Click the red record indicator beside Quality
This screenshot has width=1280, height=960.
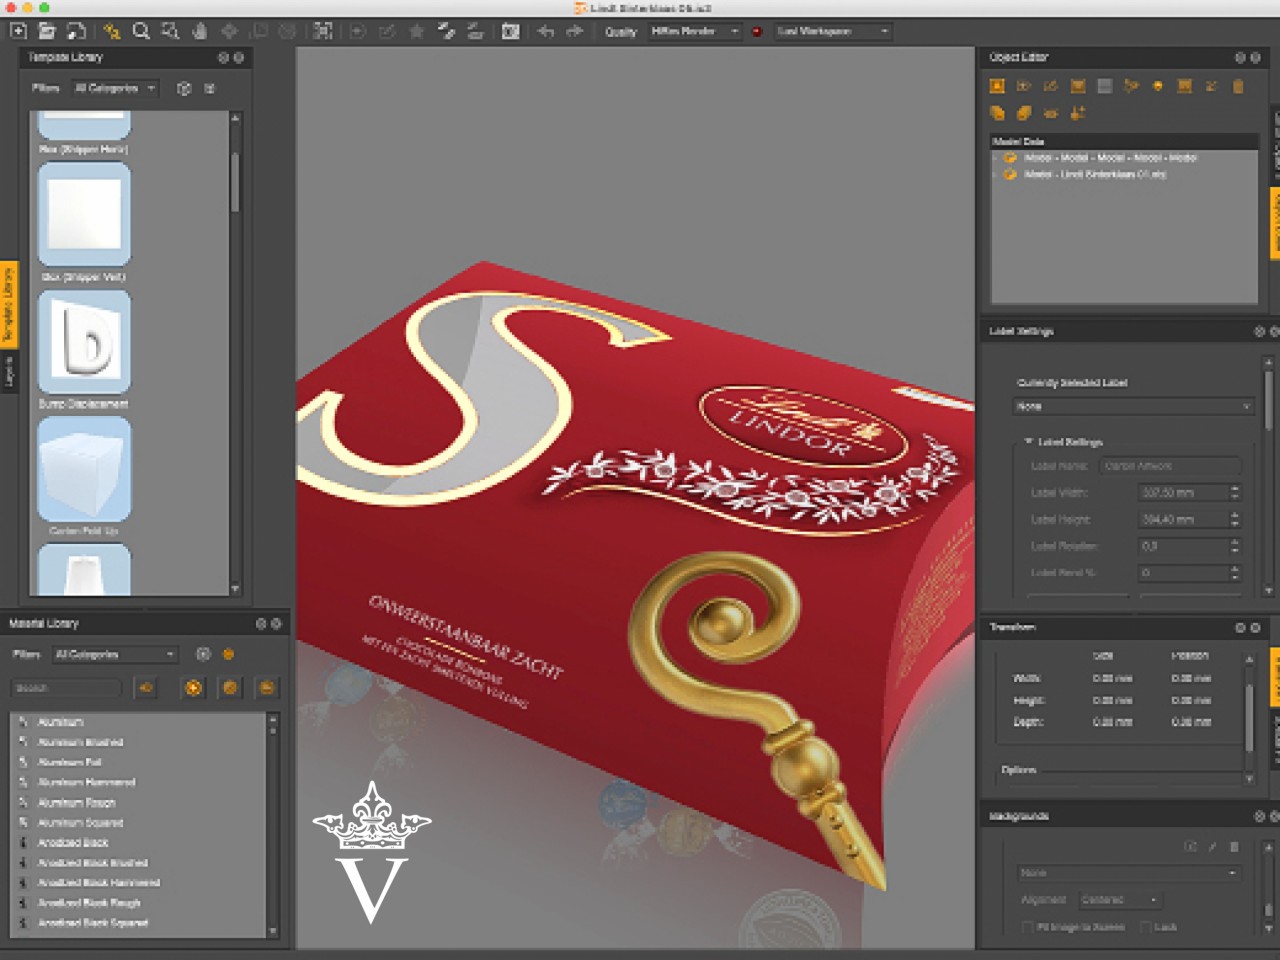pyautogui.click(x=757, y=32)
